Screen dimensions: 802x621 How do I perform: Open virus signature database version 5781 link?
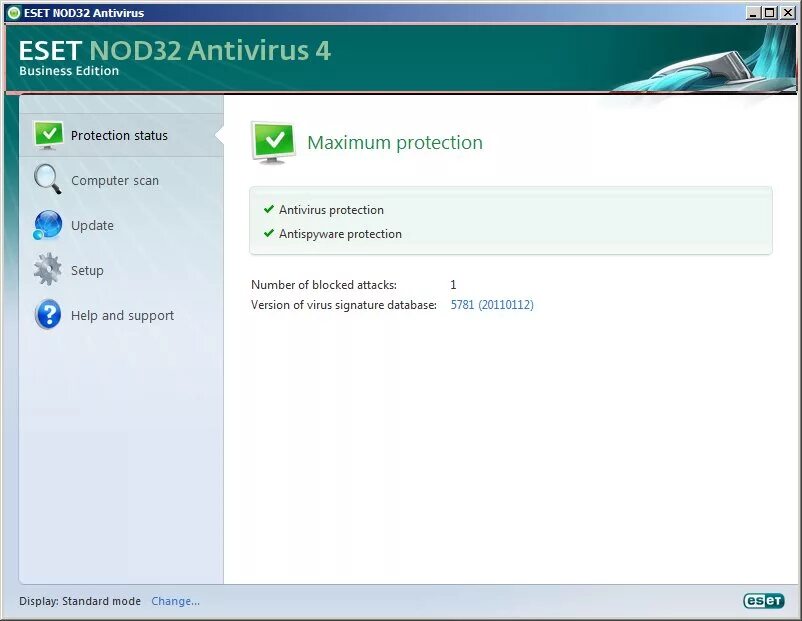pos(492,305)
